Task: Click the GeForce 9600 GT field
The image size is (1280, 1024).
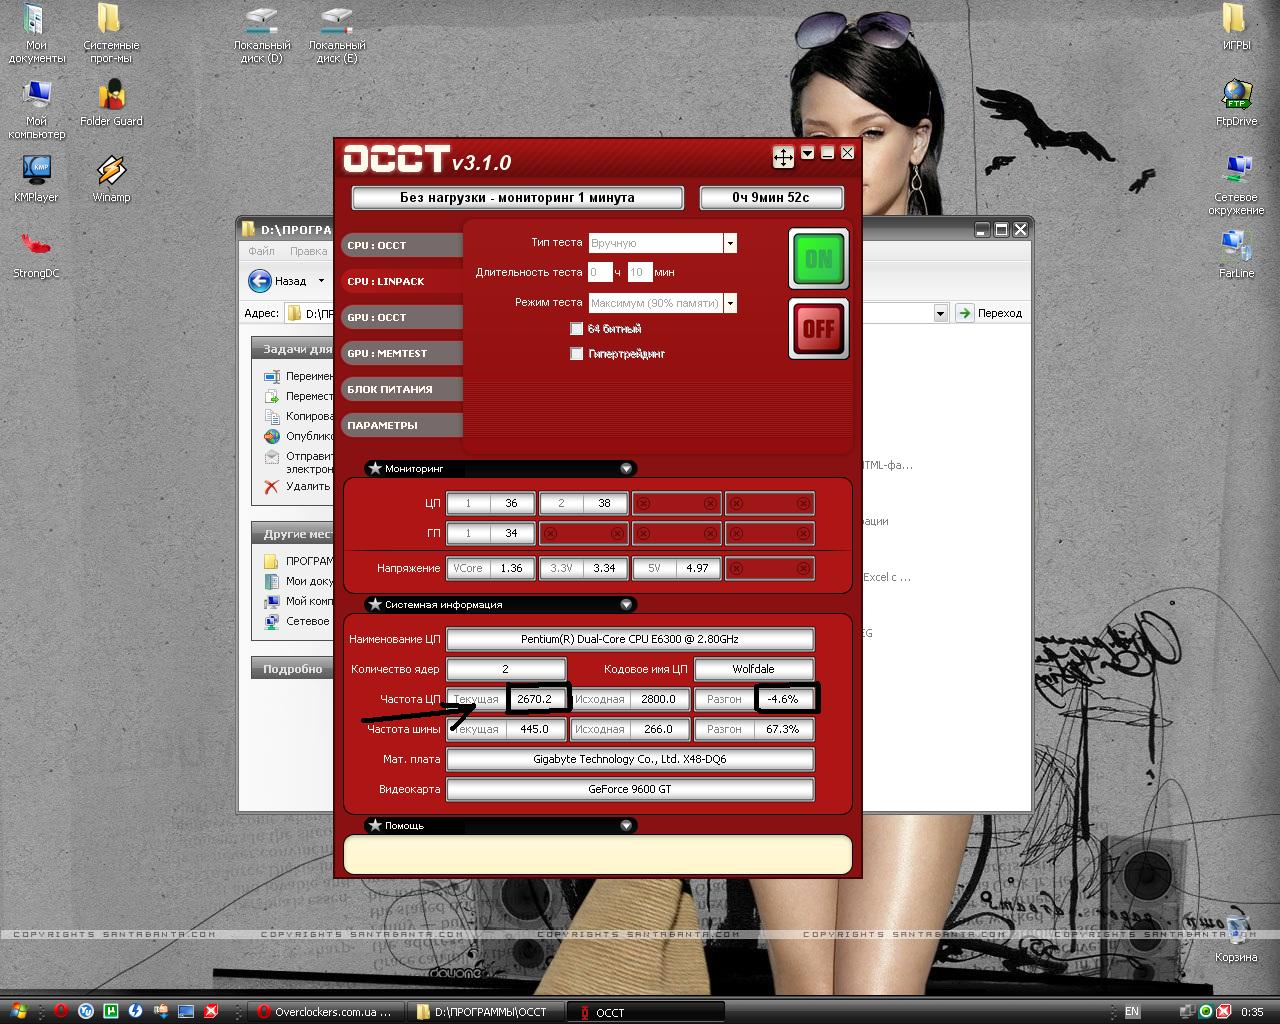Action: click(x=630, y=789)
